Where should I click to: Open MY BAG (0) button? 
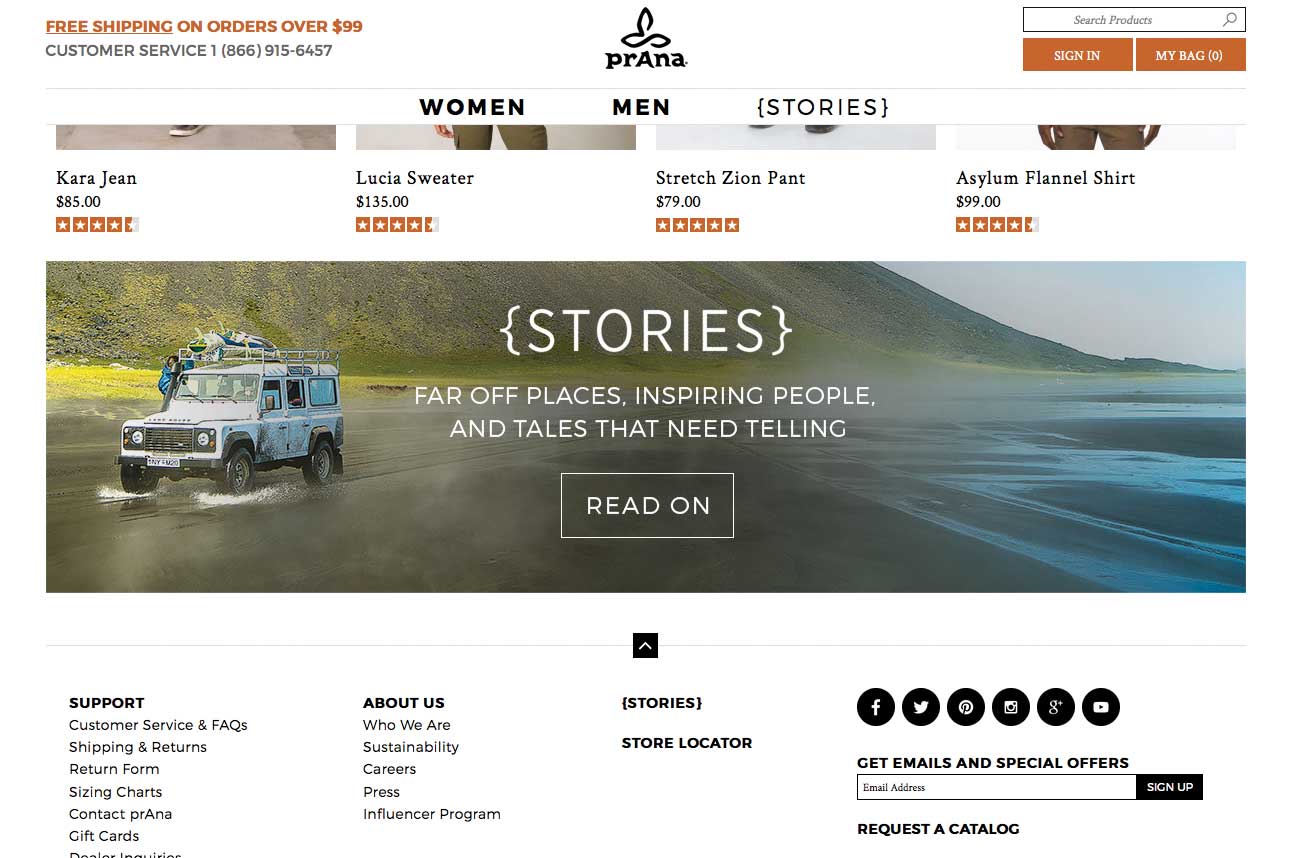[1190, 55]
